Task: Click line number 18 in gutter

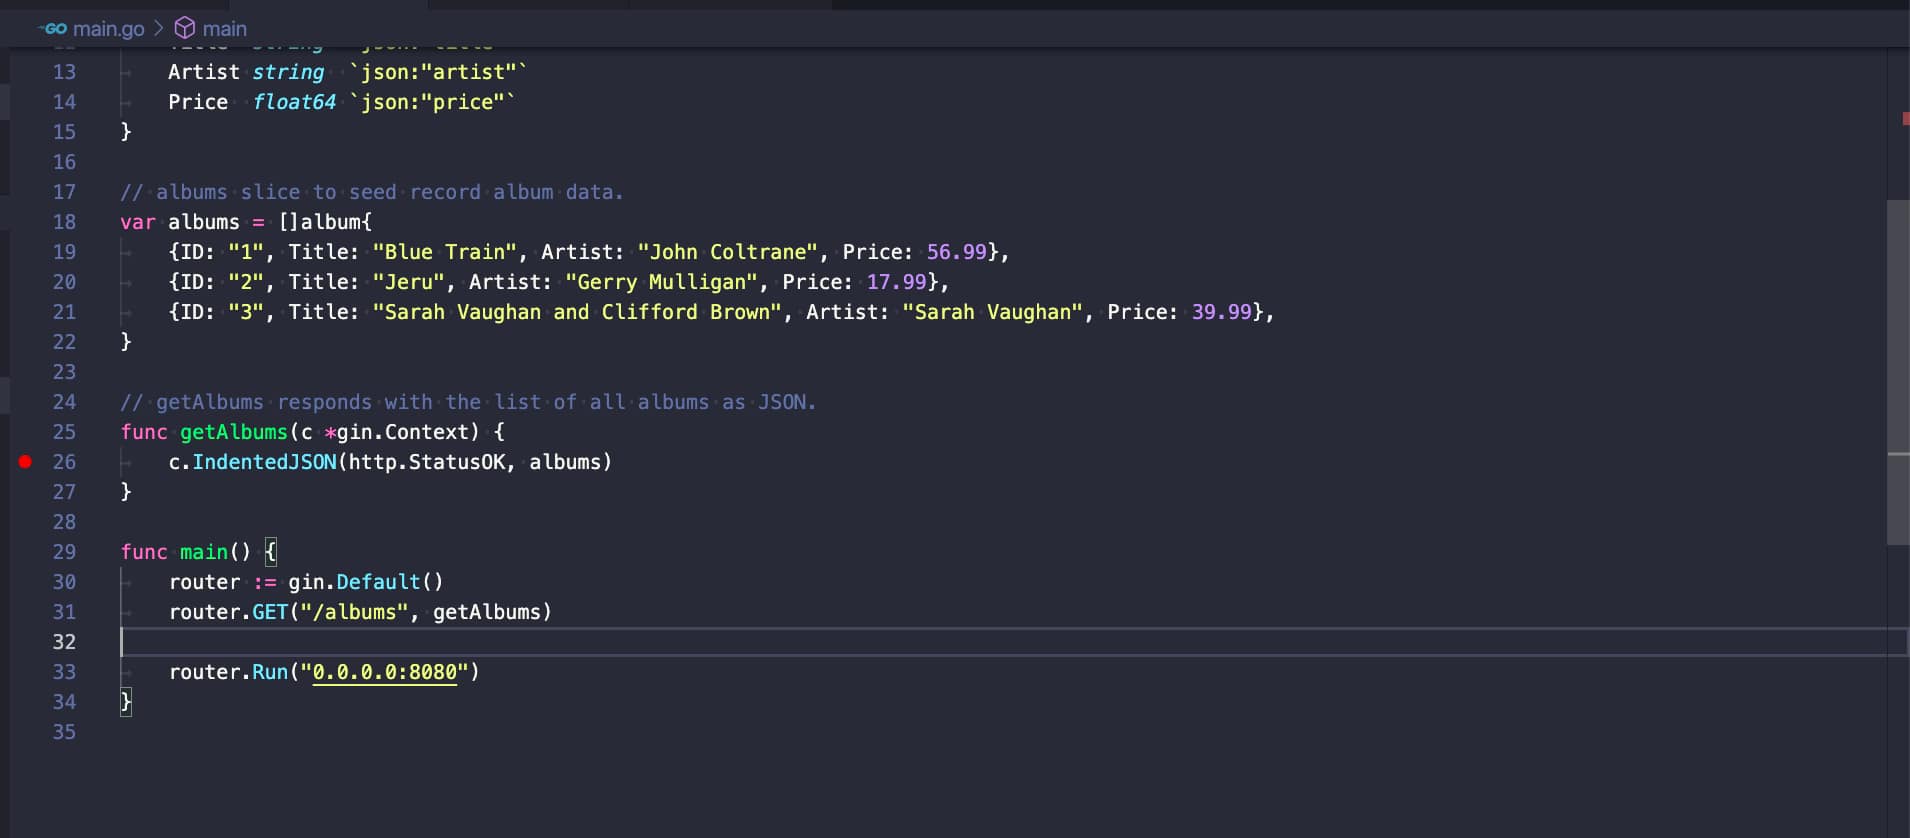Action: 64,222
